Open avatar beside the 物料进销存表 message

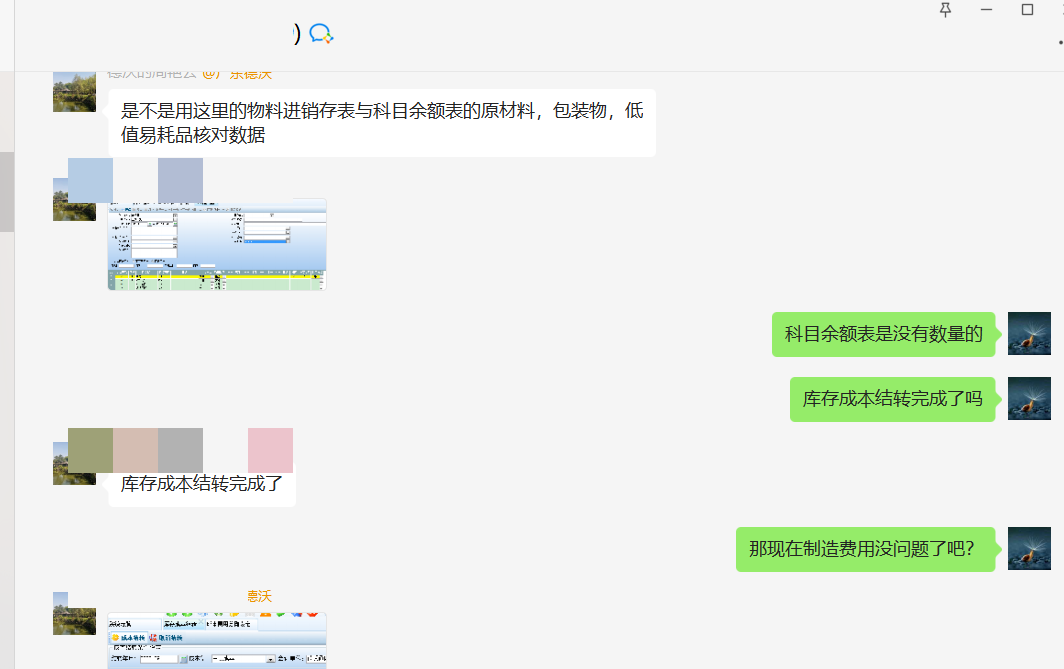pos(74,92)
